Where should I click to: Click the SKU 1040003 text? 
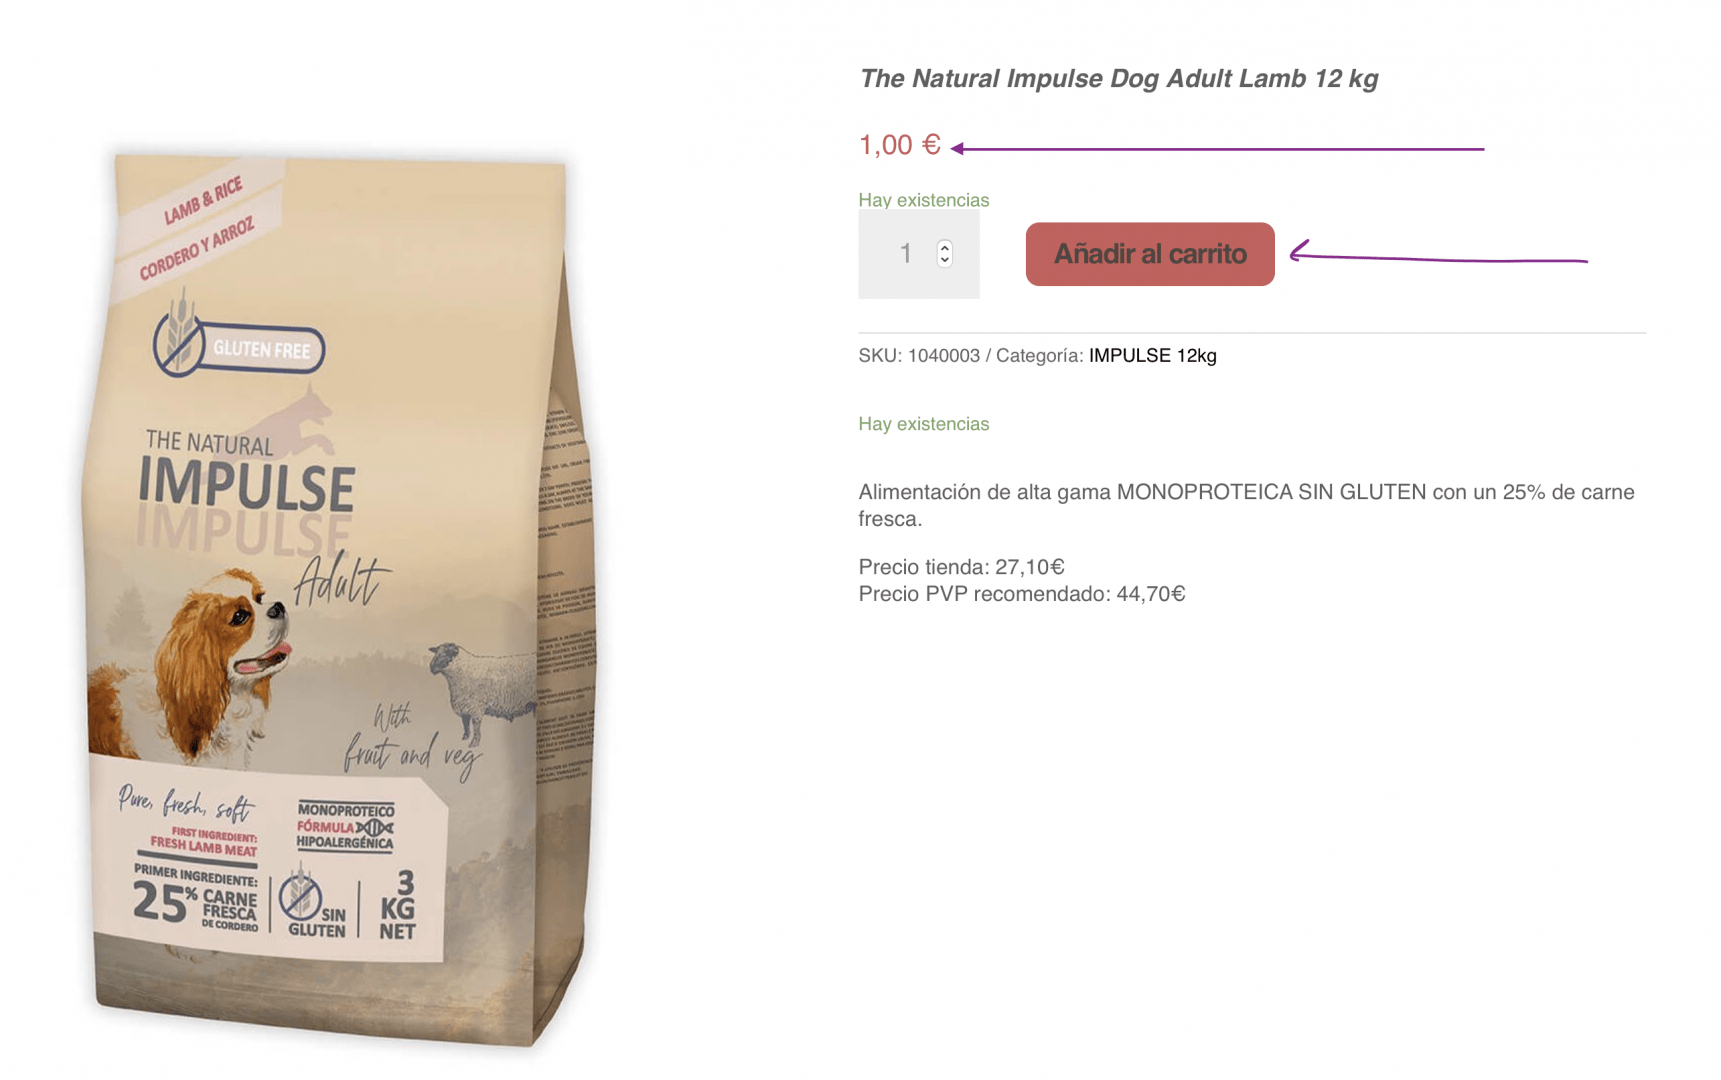[919, 356]
